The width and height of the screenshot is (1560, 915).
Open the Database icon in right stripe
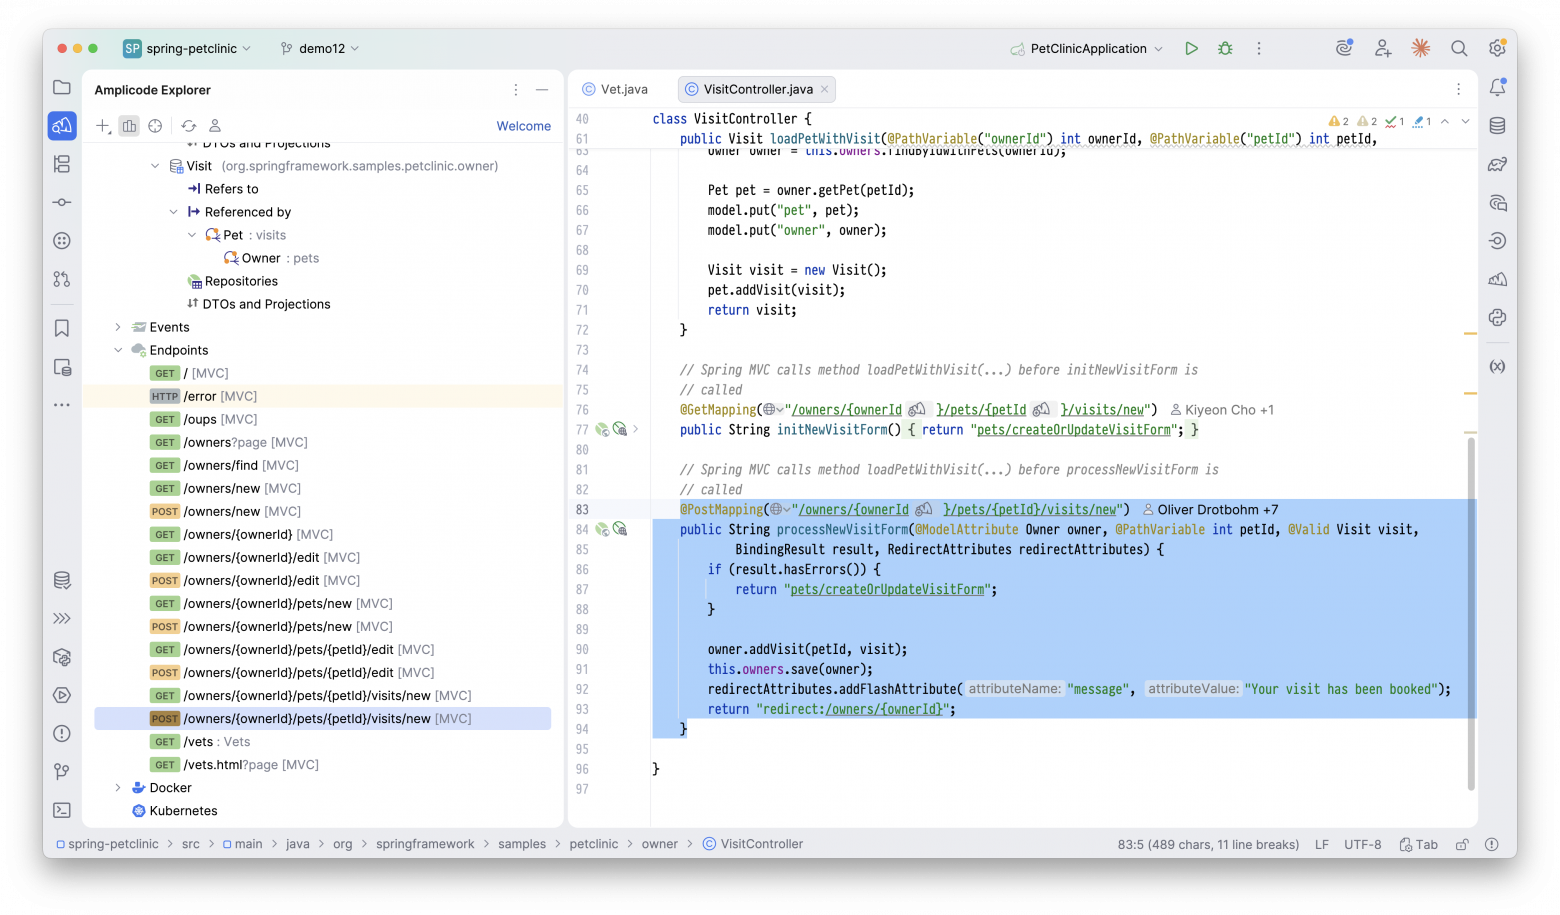click(1497, 126)
